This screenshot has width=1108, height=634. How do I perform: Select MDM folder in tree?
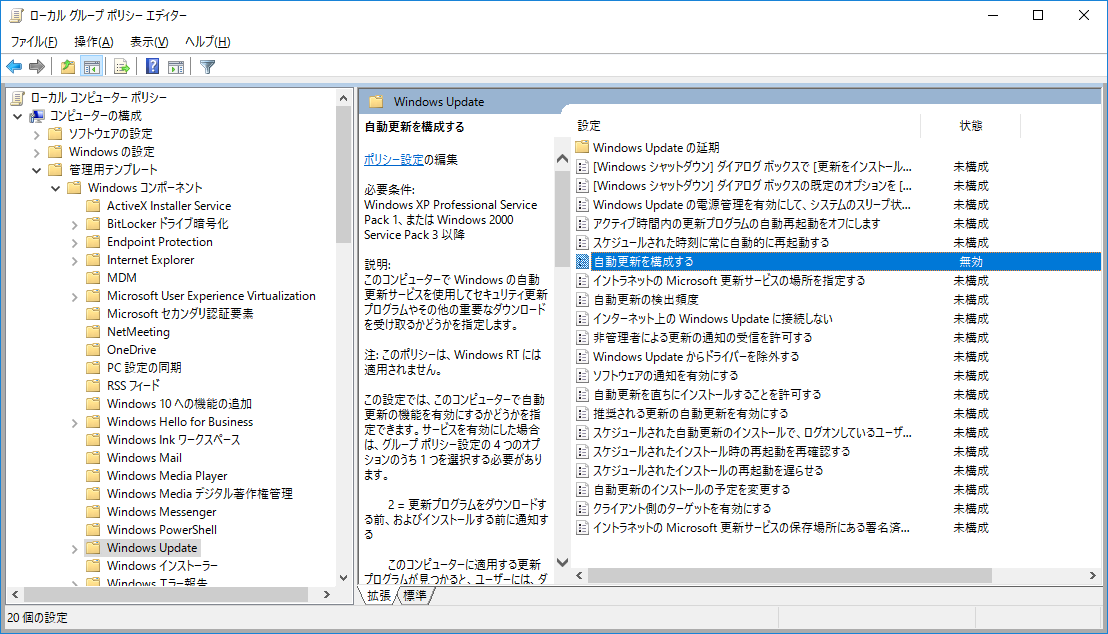pyautogui.click(x=122, y=278)
